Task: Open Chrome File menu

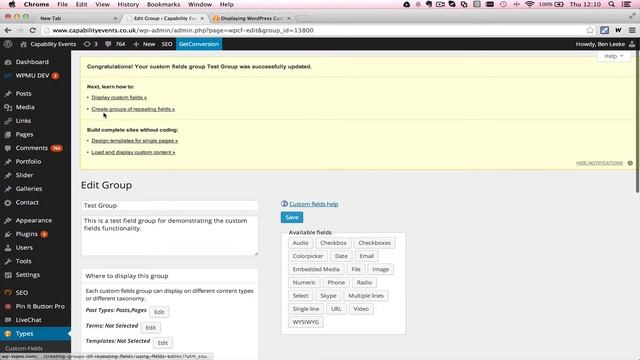Action: (62, 4)
